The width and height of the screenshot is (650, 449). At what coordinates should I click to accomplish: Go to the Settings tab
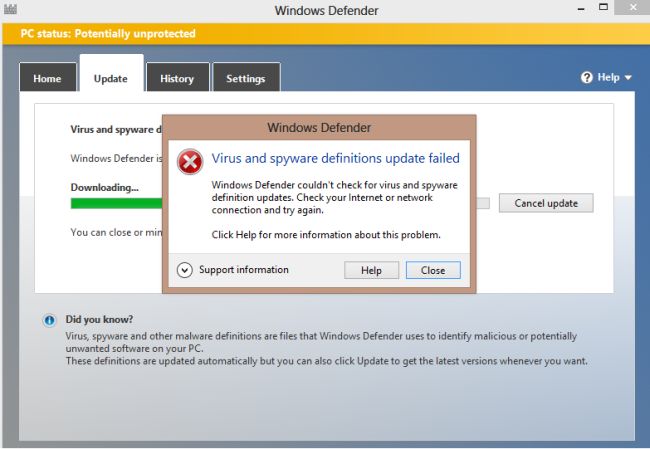click(245, 78)
